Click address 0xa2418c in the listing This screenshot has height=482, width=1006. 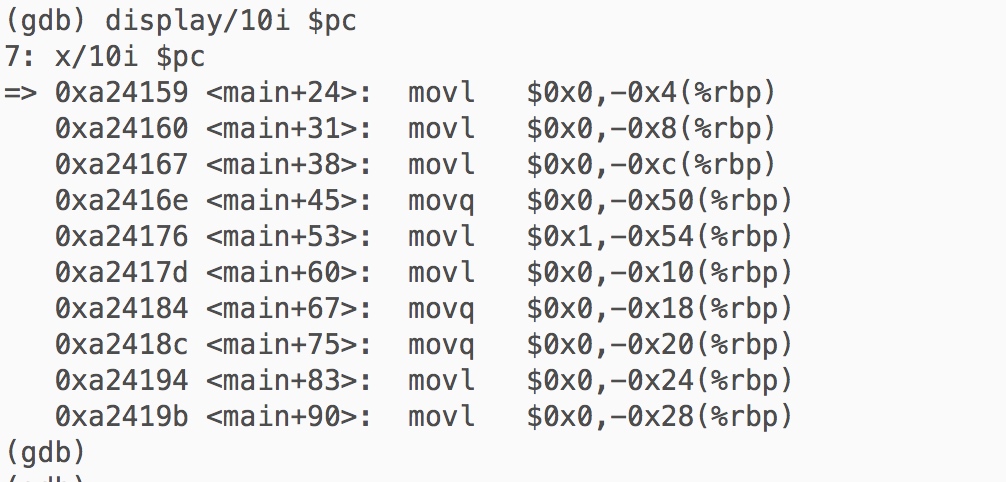coord(121,345)
